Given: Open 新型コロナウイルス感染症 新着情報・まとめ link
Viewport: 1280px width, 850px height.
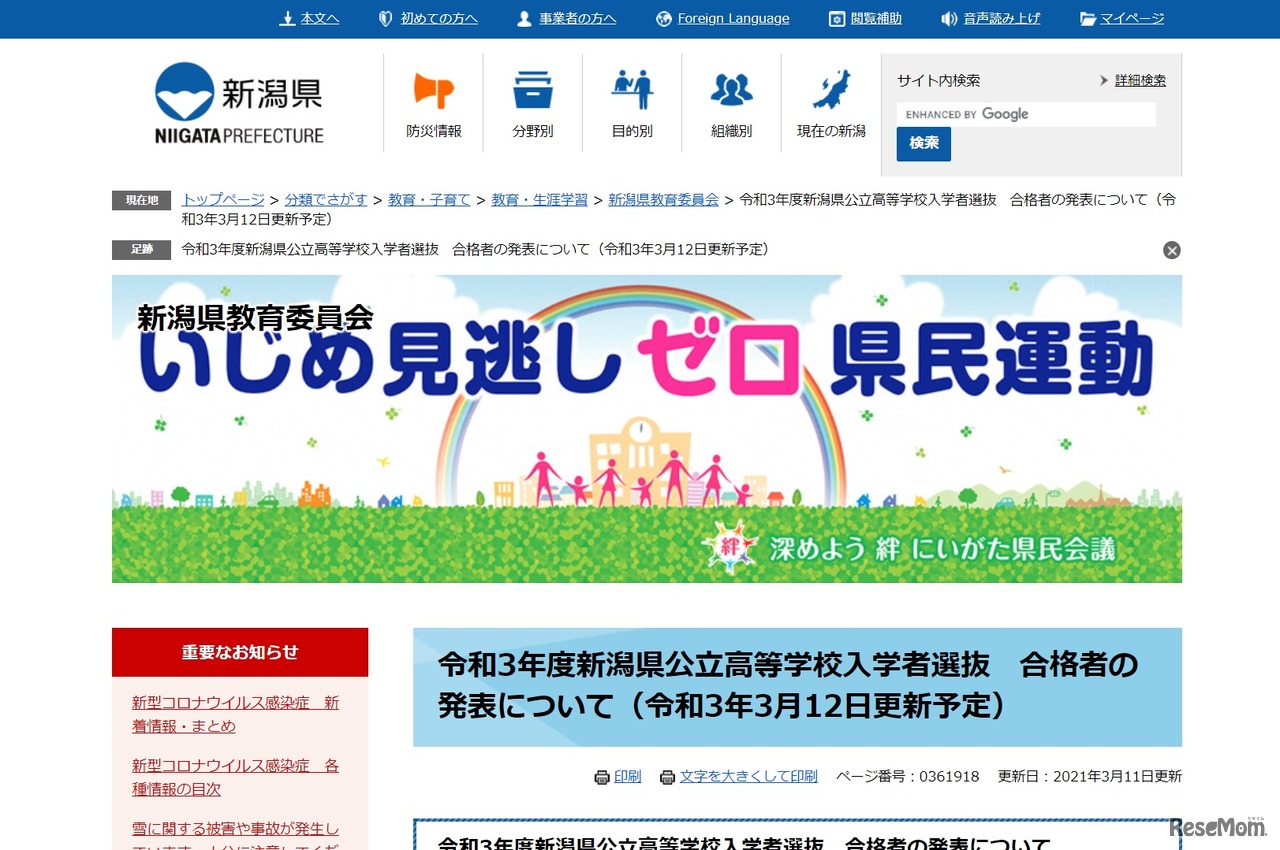Looking at the screenshot, I should (x=236, y=715).
